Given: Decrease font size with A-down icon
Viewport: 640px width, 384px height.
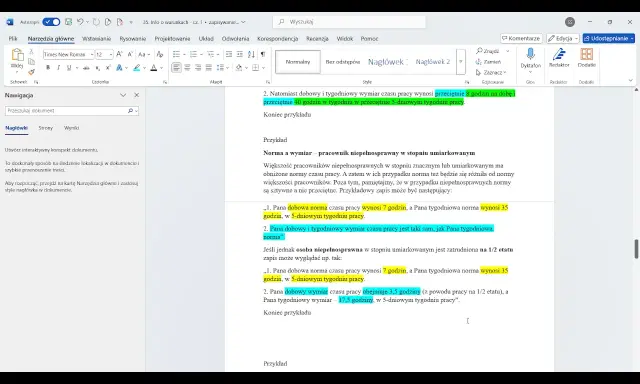Looking at the screenshot, I should 130,54.
